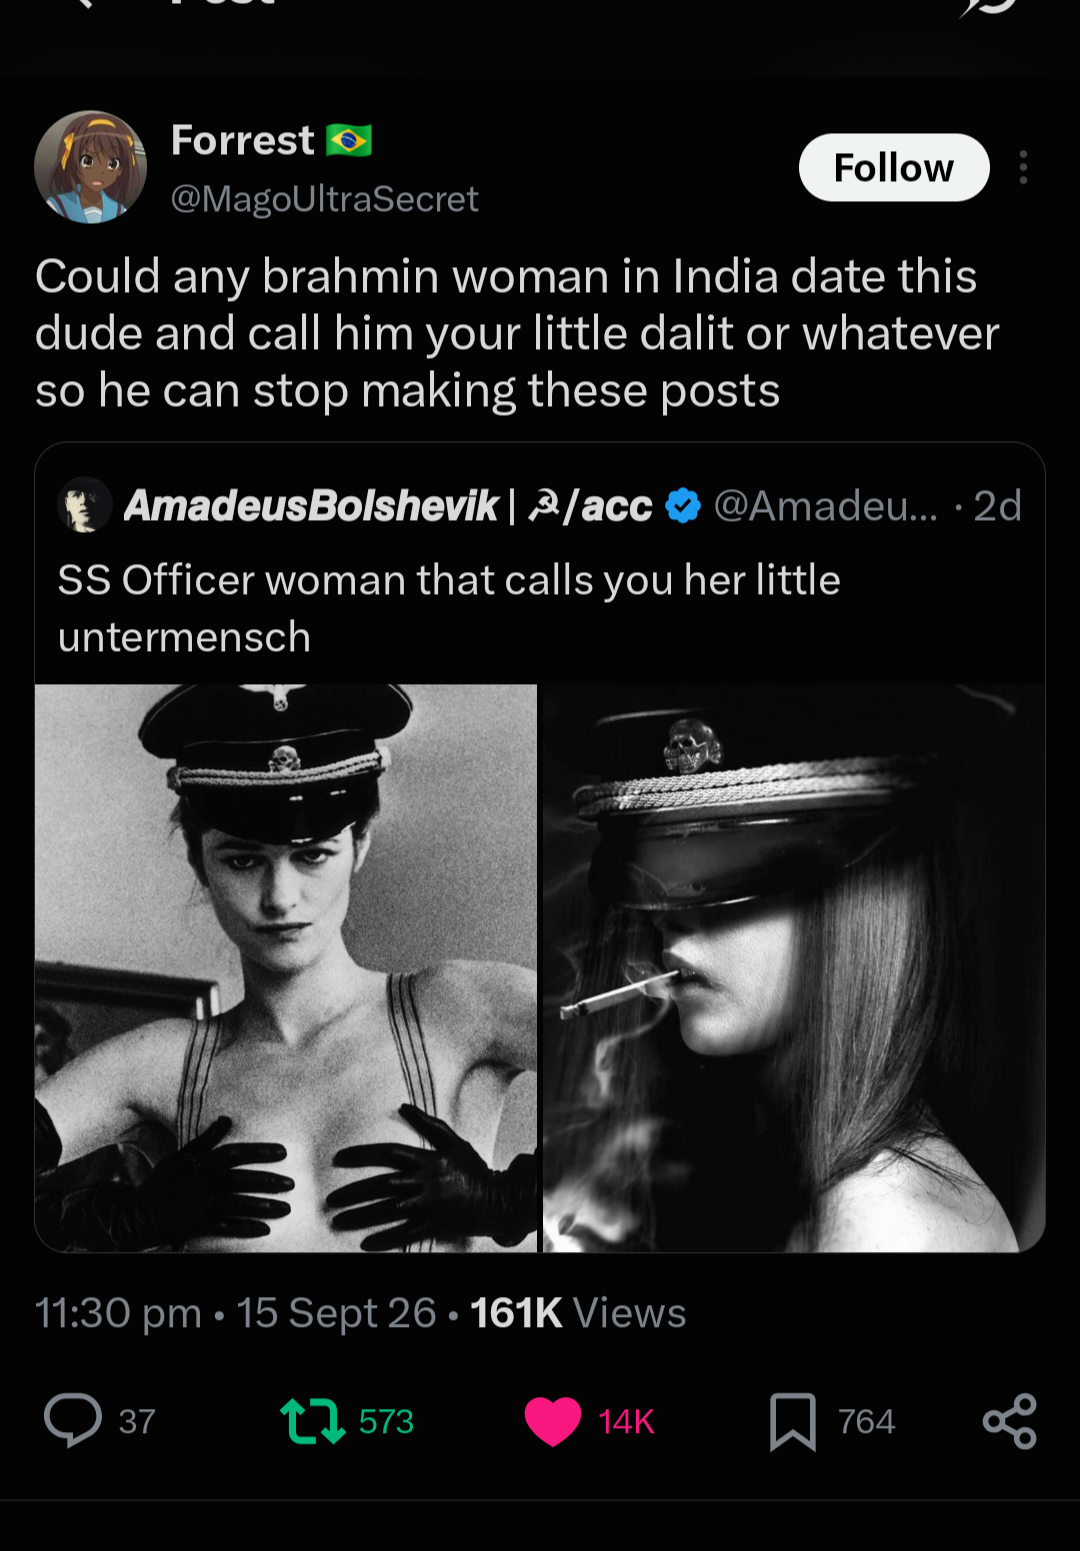1080x1551 pixels.
Task: Open the post timestamp 11:30 pm
Action: coord(118,1313)
